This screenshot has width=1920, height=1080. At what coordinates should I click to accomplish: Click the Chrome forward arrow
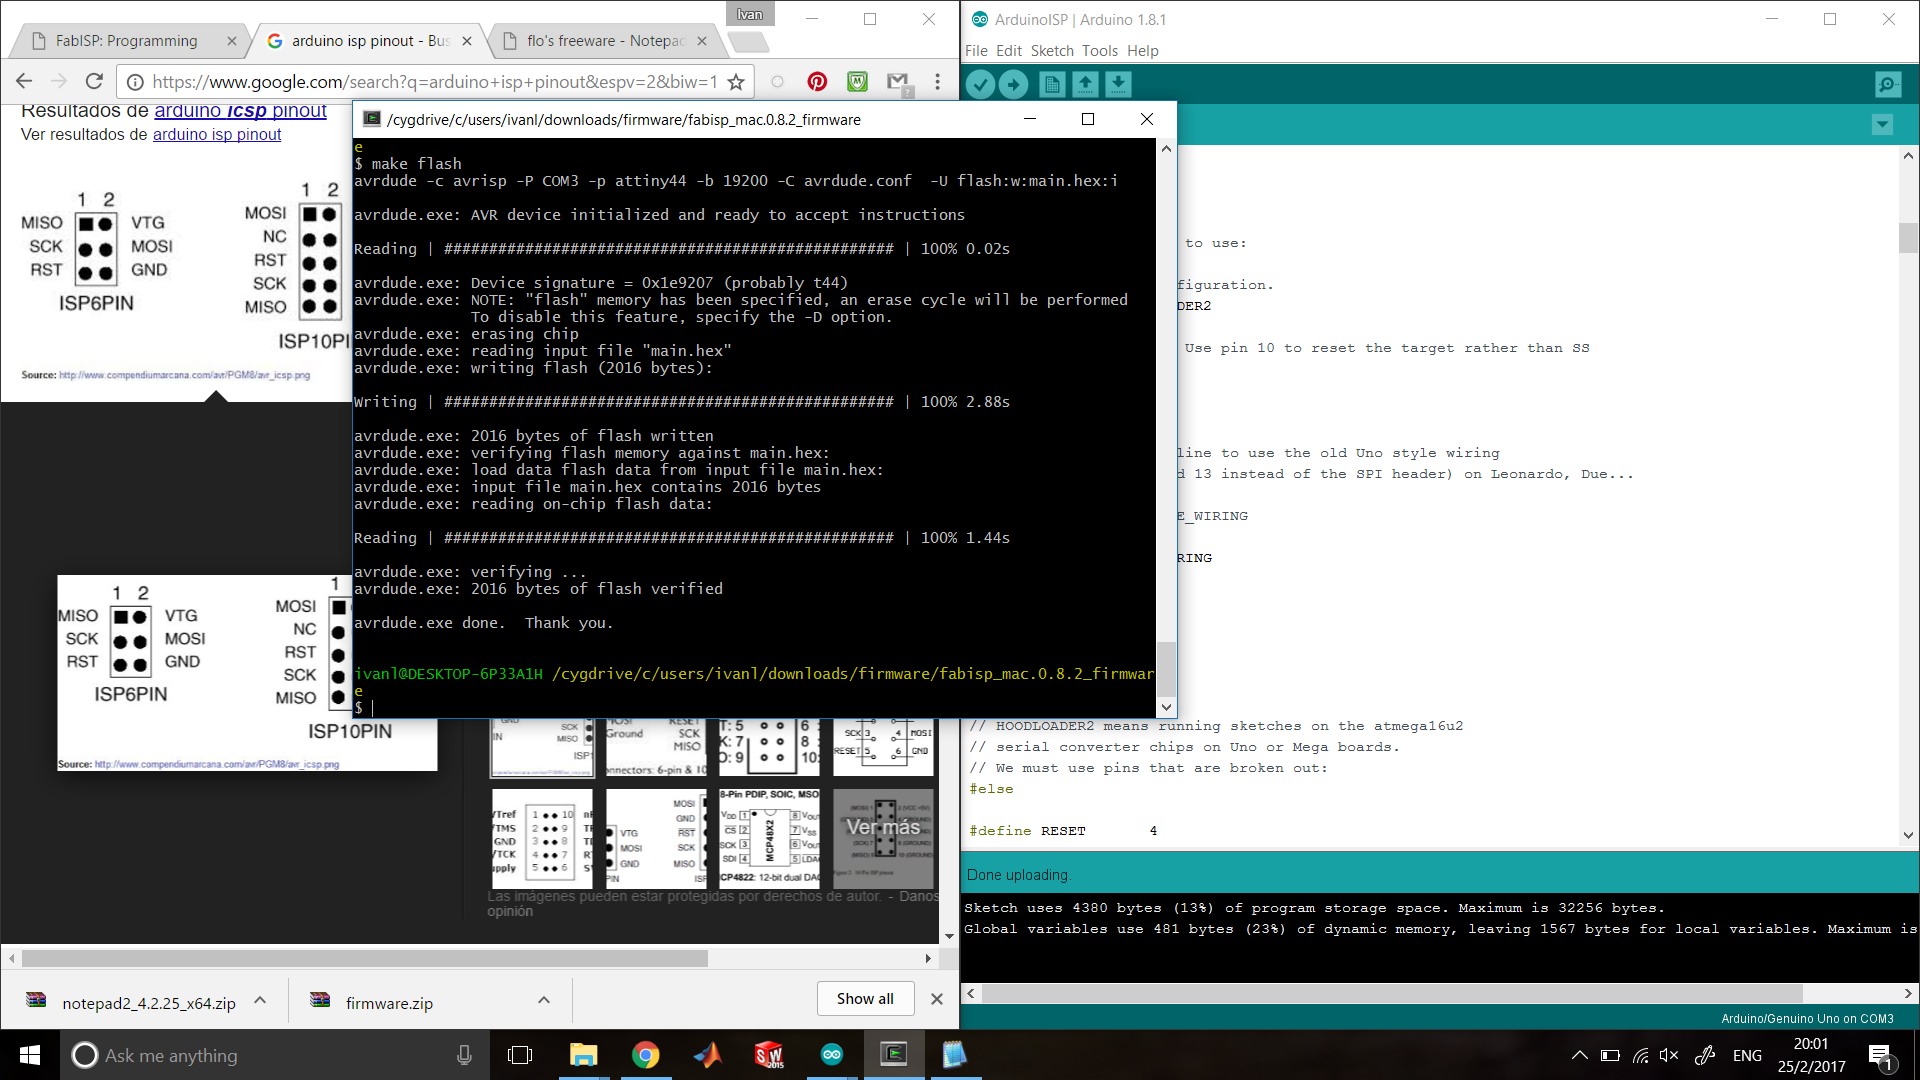[x=59, y=82]
